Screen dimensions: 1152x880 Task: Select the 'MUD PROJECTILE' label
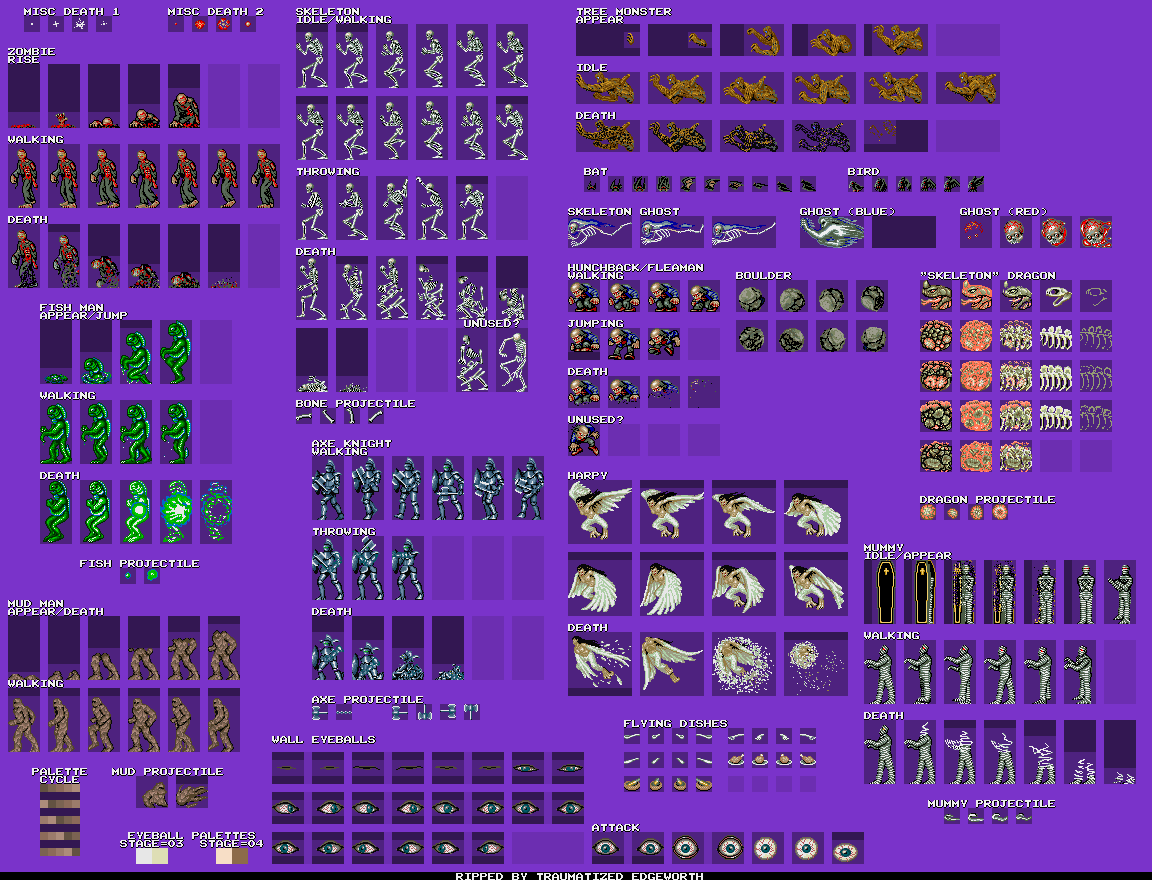[168, 771]
